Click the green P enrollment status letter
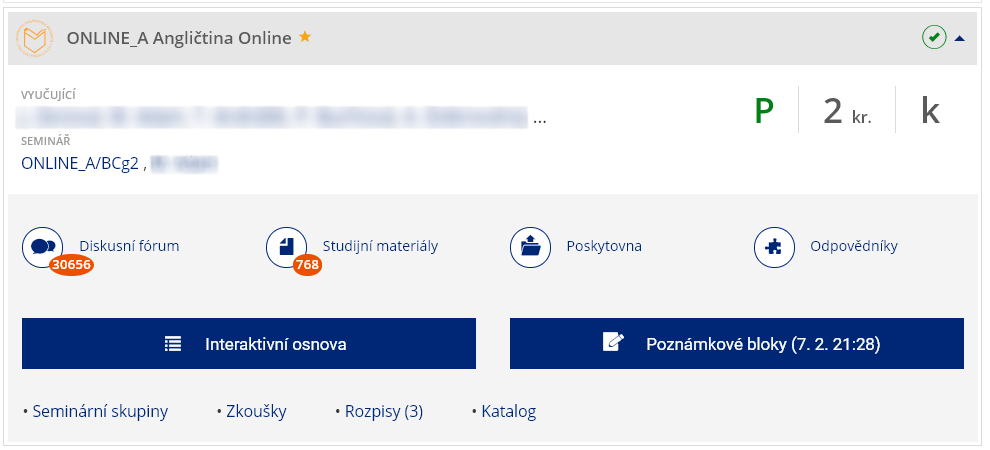Image resolution: width=990 pixels, height=450 pixels. coord(764,110)
